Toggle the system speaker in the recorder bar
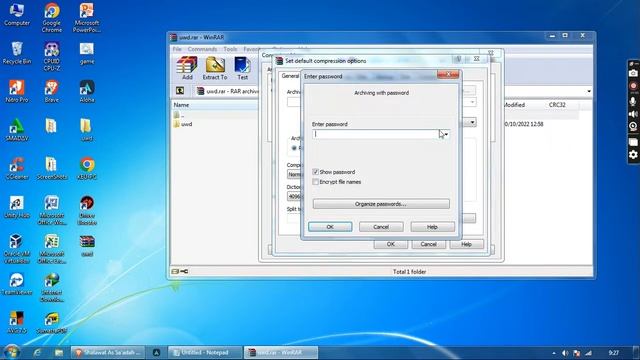Viewport: 640px width, 360px height. coord(633,114)
